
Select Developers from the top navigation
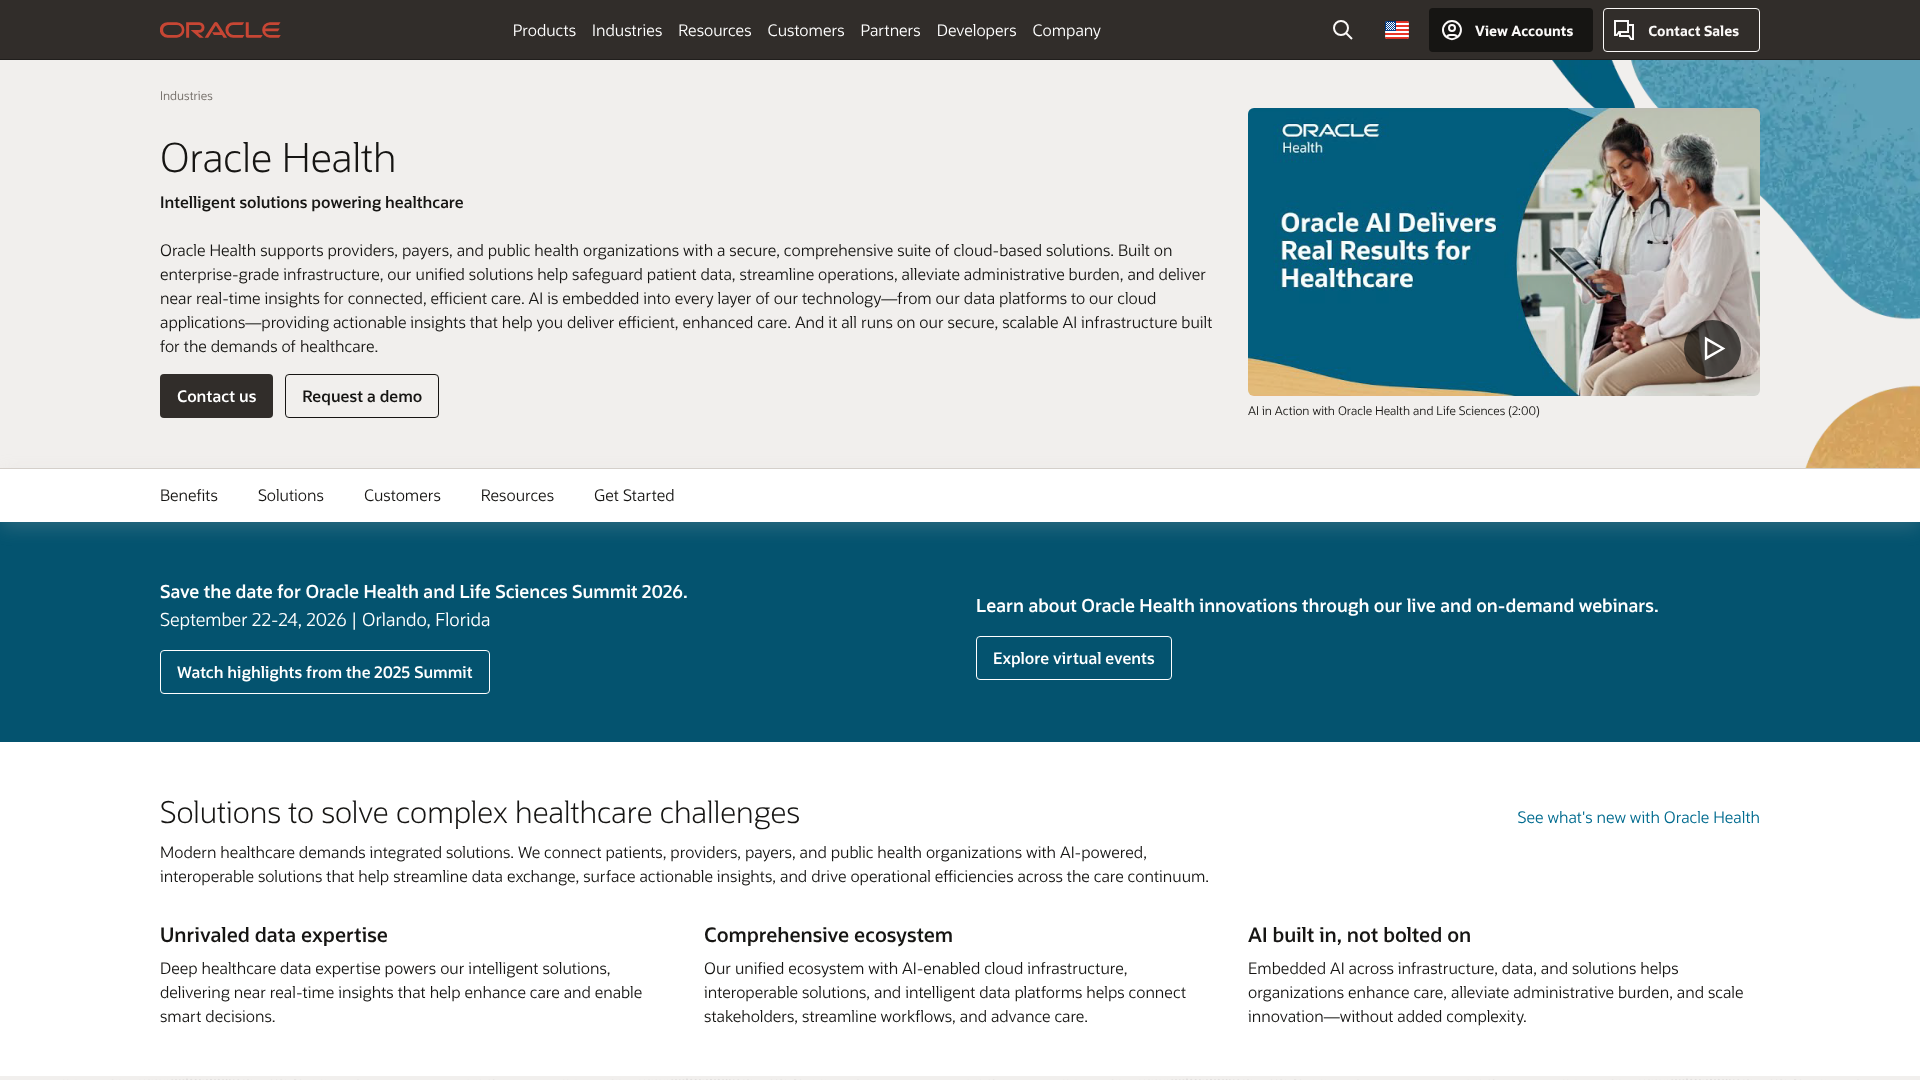976,30
